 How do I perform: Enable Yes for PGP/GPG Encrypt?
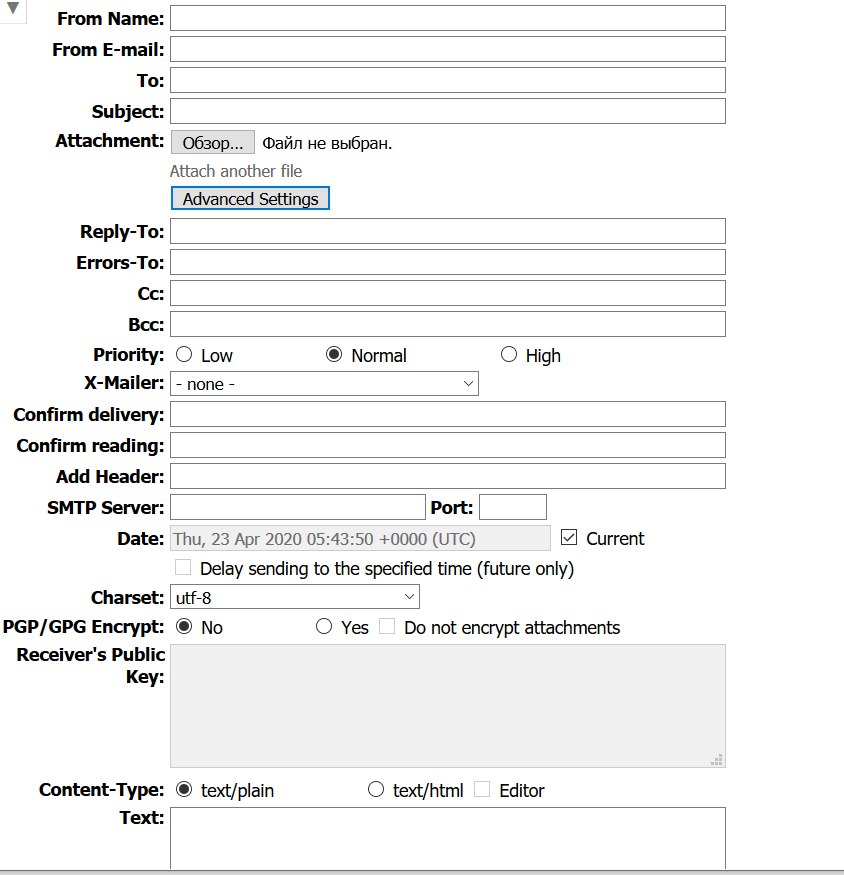(324, 627)
